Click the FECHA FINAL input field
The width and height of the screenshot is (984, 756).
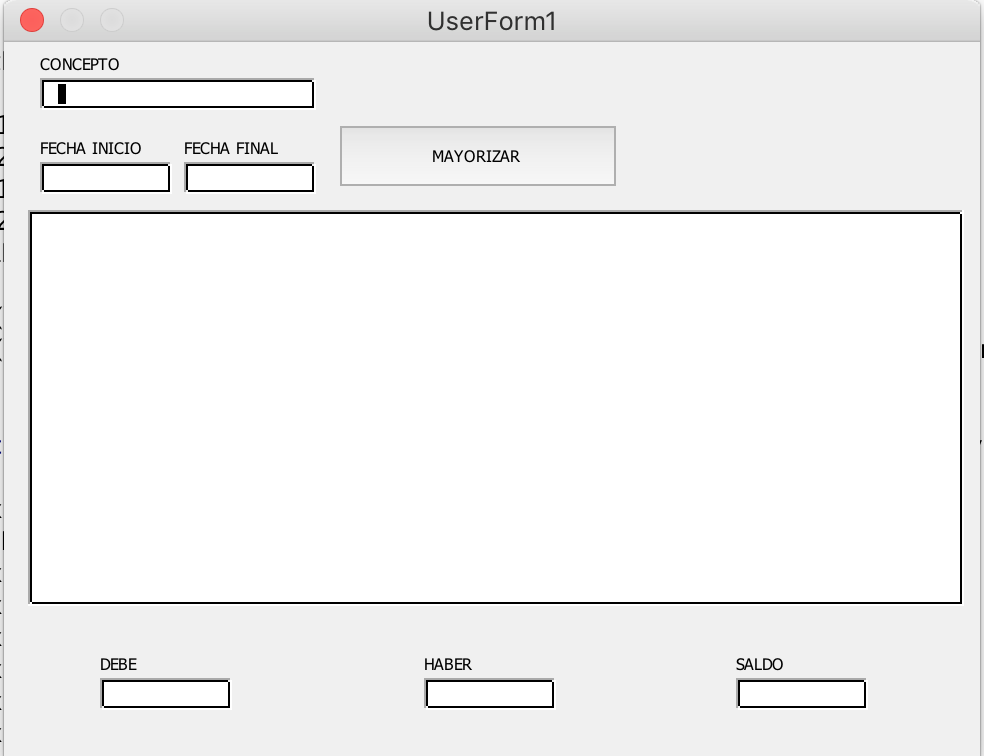click(248, 177)
